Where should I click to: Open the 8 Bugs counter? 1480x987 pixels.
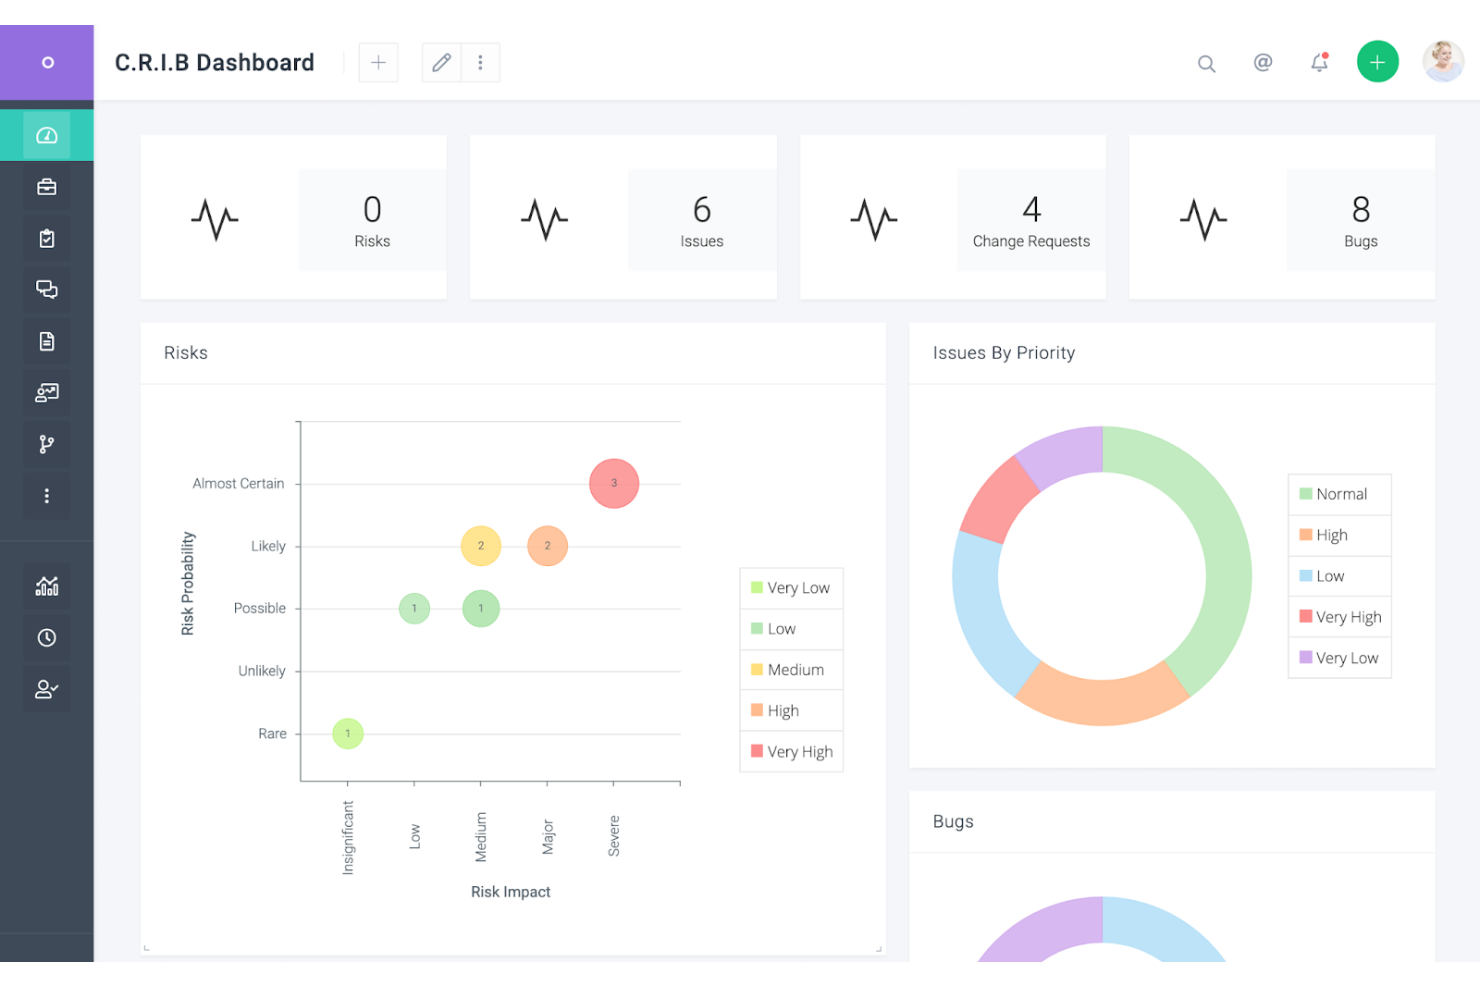coord(1361,220)
